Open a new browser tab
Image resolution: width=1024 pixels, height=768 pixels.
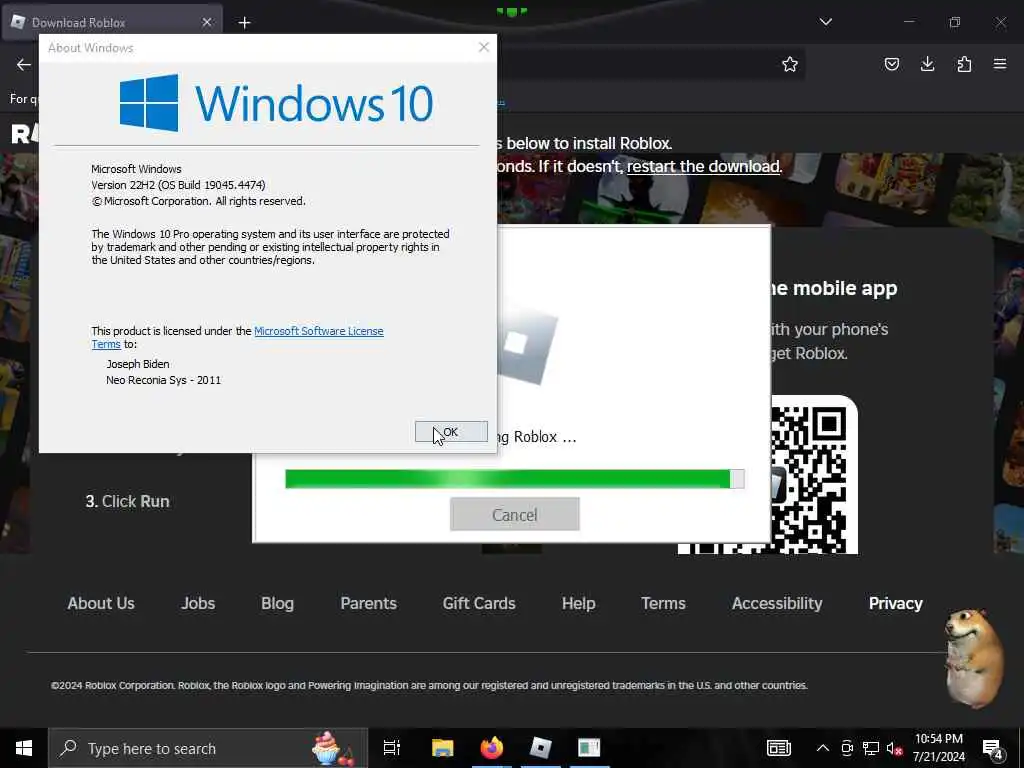coord(244,23)
